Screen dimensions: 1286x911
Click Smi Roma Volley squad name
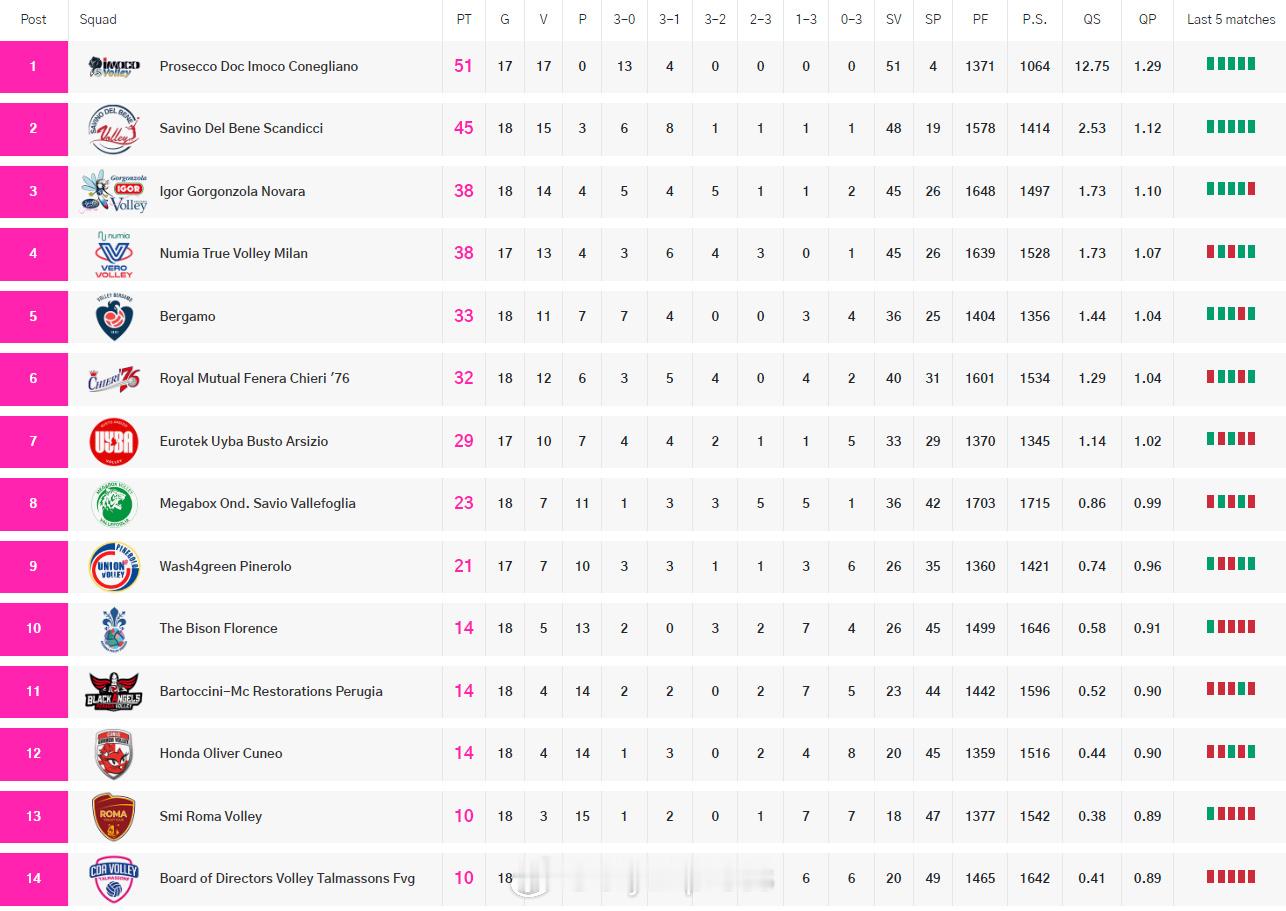(x=211, y=816)
